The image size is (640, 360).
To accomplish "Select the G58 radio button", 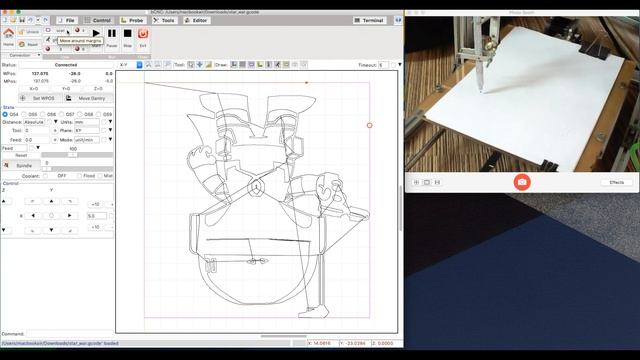I will (x=80, y=114).
